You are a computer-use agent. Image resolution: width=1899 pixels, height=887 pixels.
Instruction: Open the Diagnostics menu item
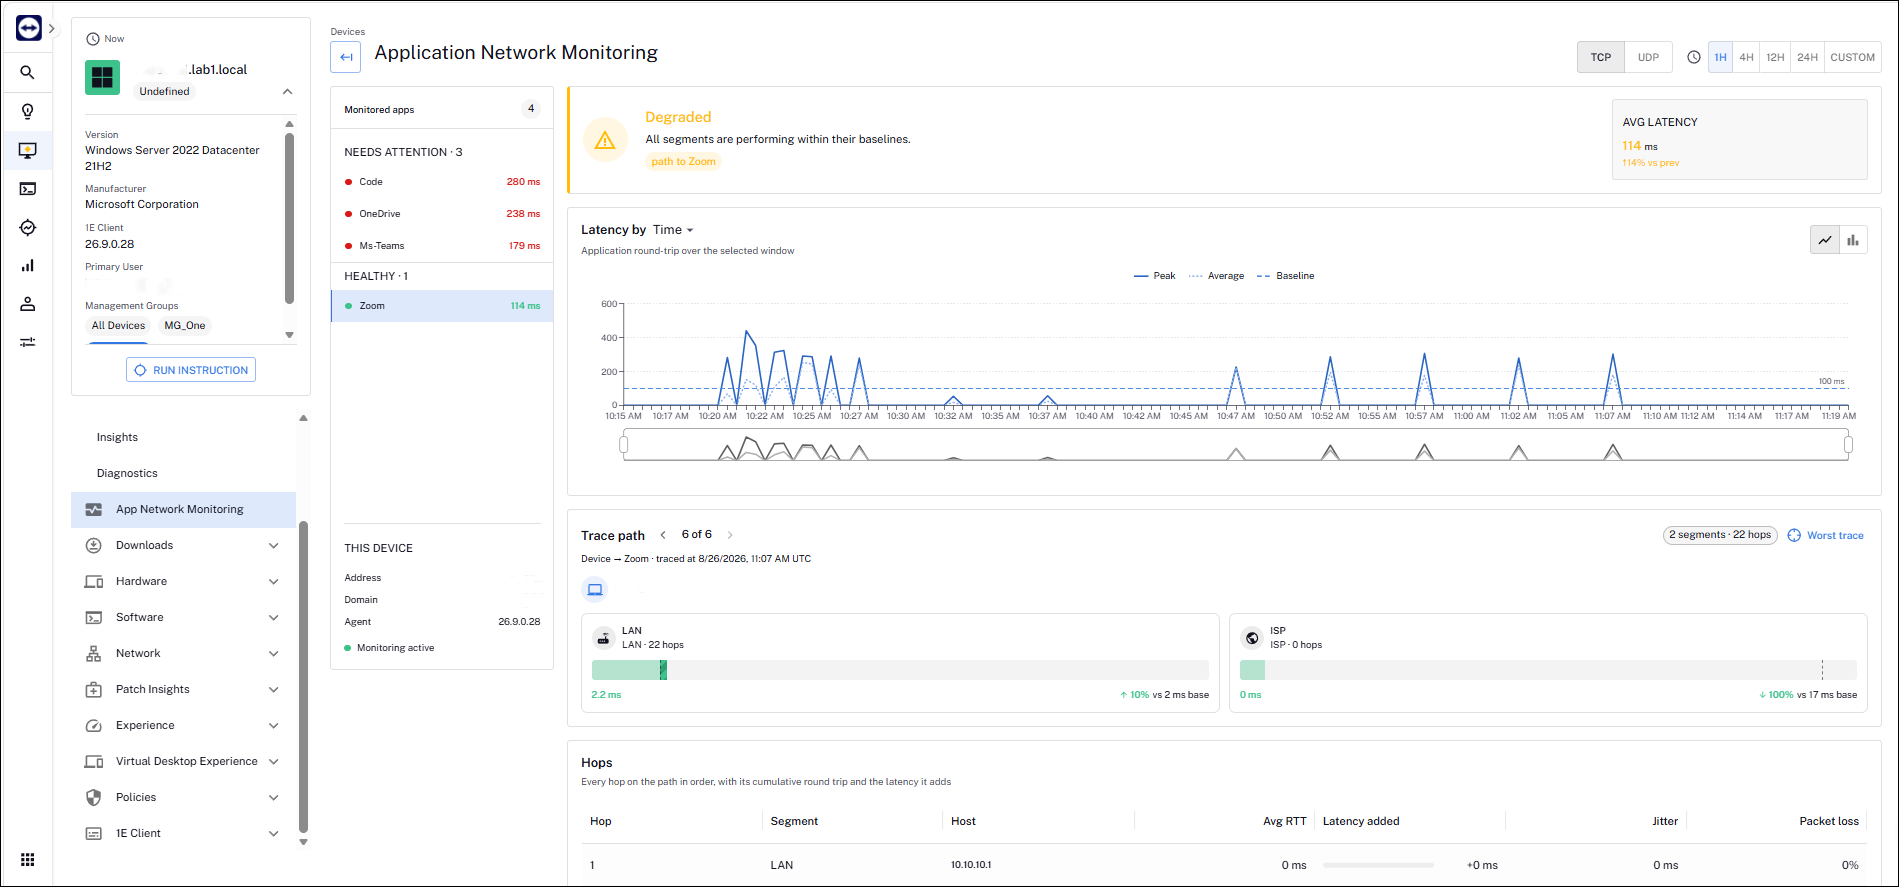[x=127, y=473]
